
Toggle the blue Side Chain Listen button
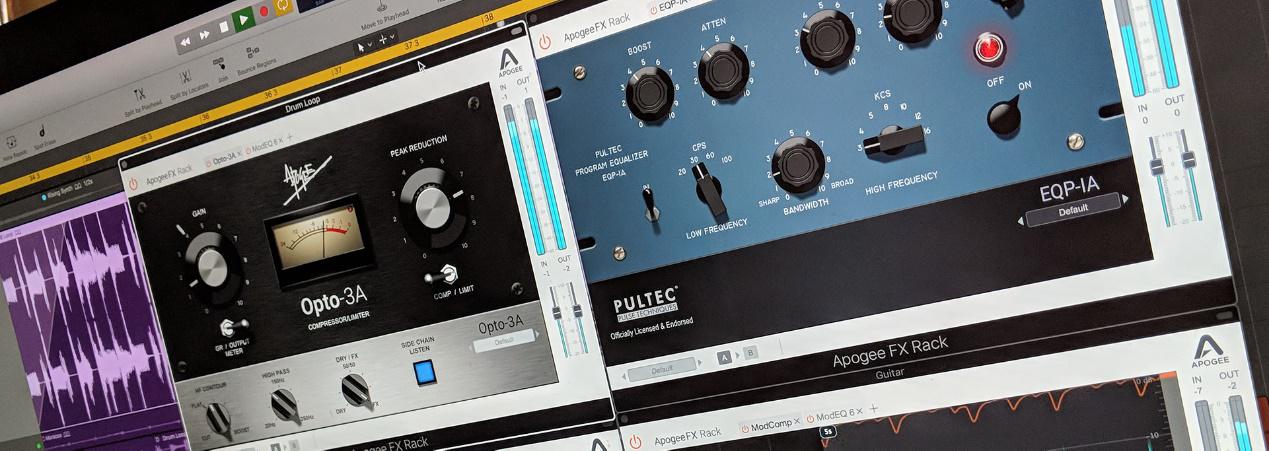[x=425, y=373]
